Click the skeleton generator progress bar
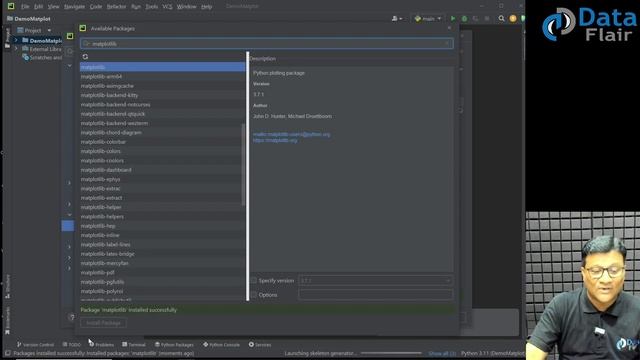The height and width of the screenshot is (360, 640). coord(391,353)
